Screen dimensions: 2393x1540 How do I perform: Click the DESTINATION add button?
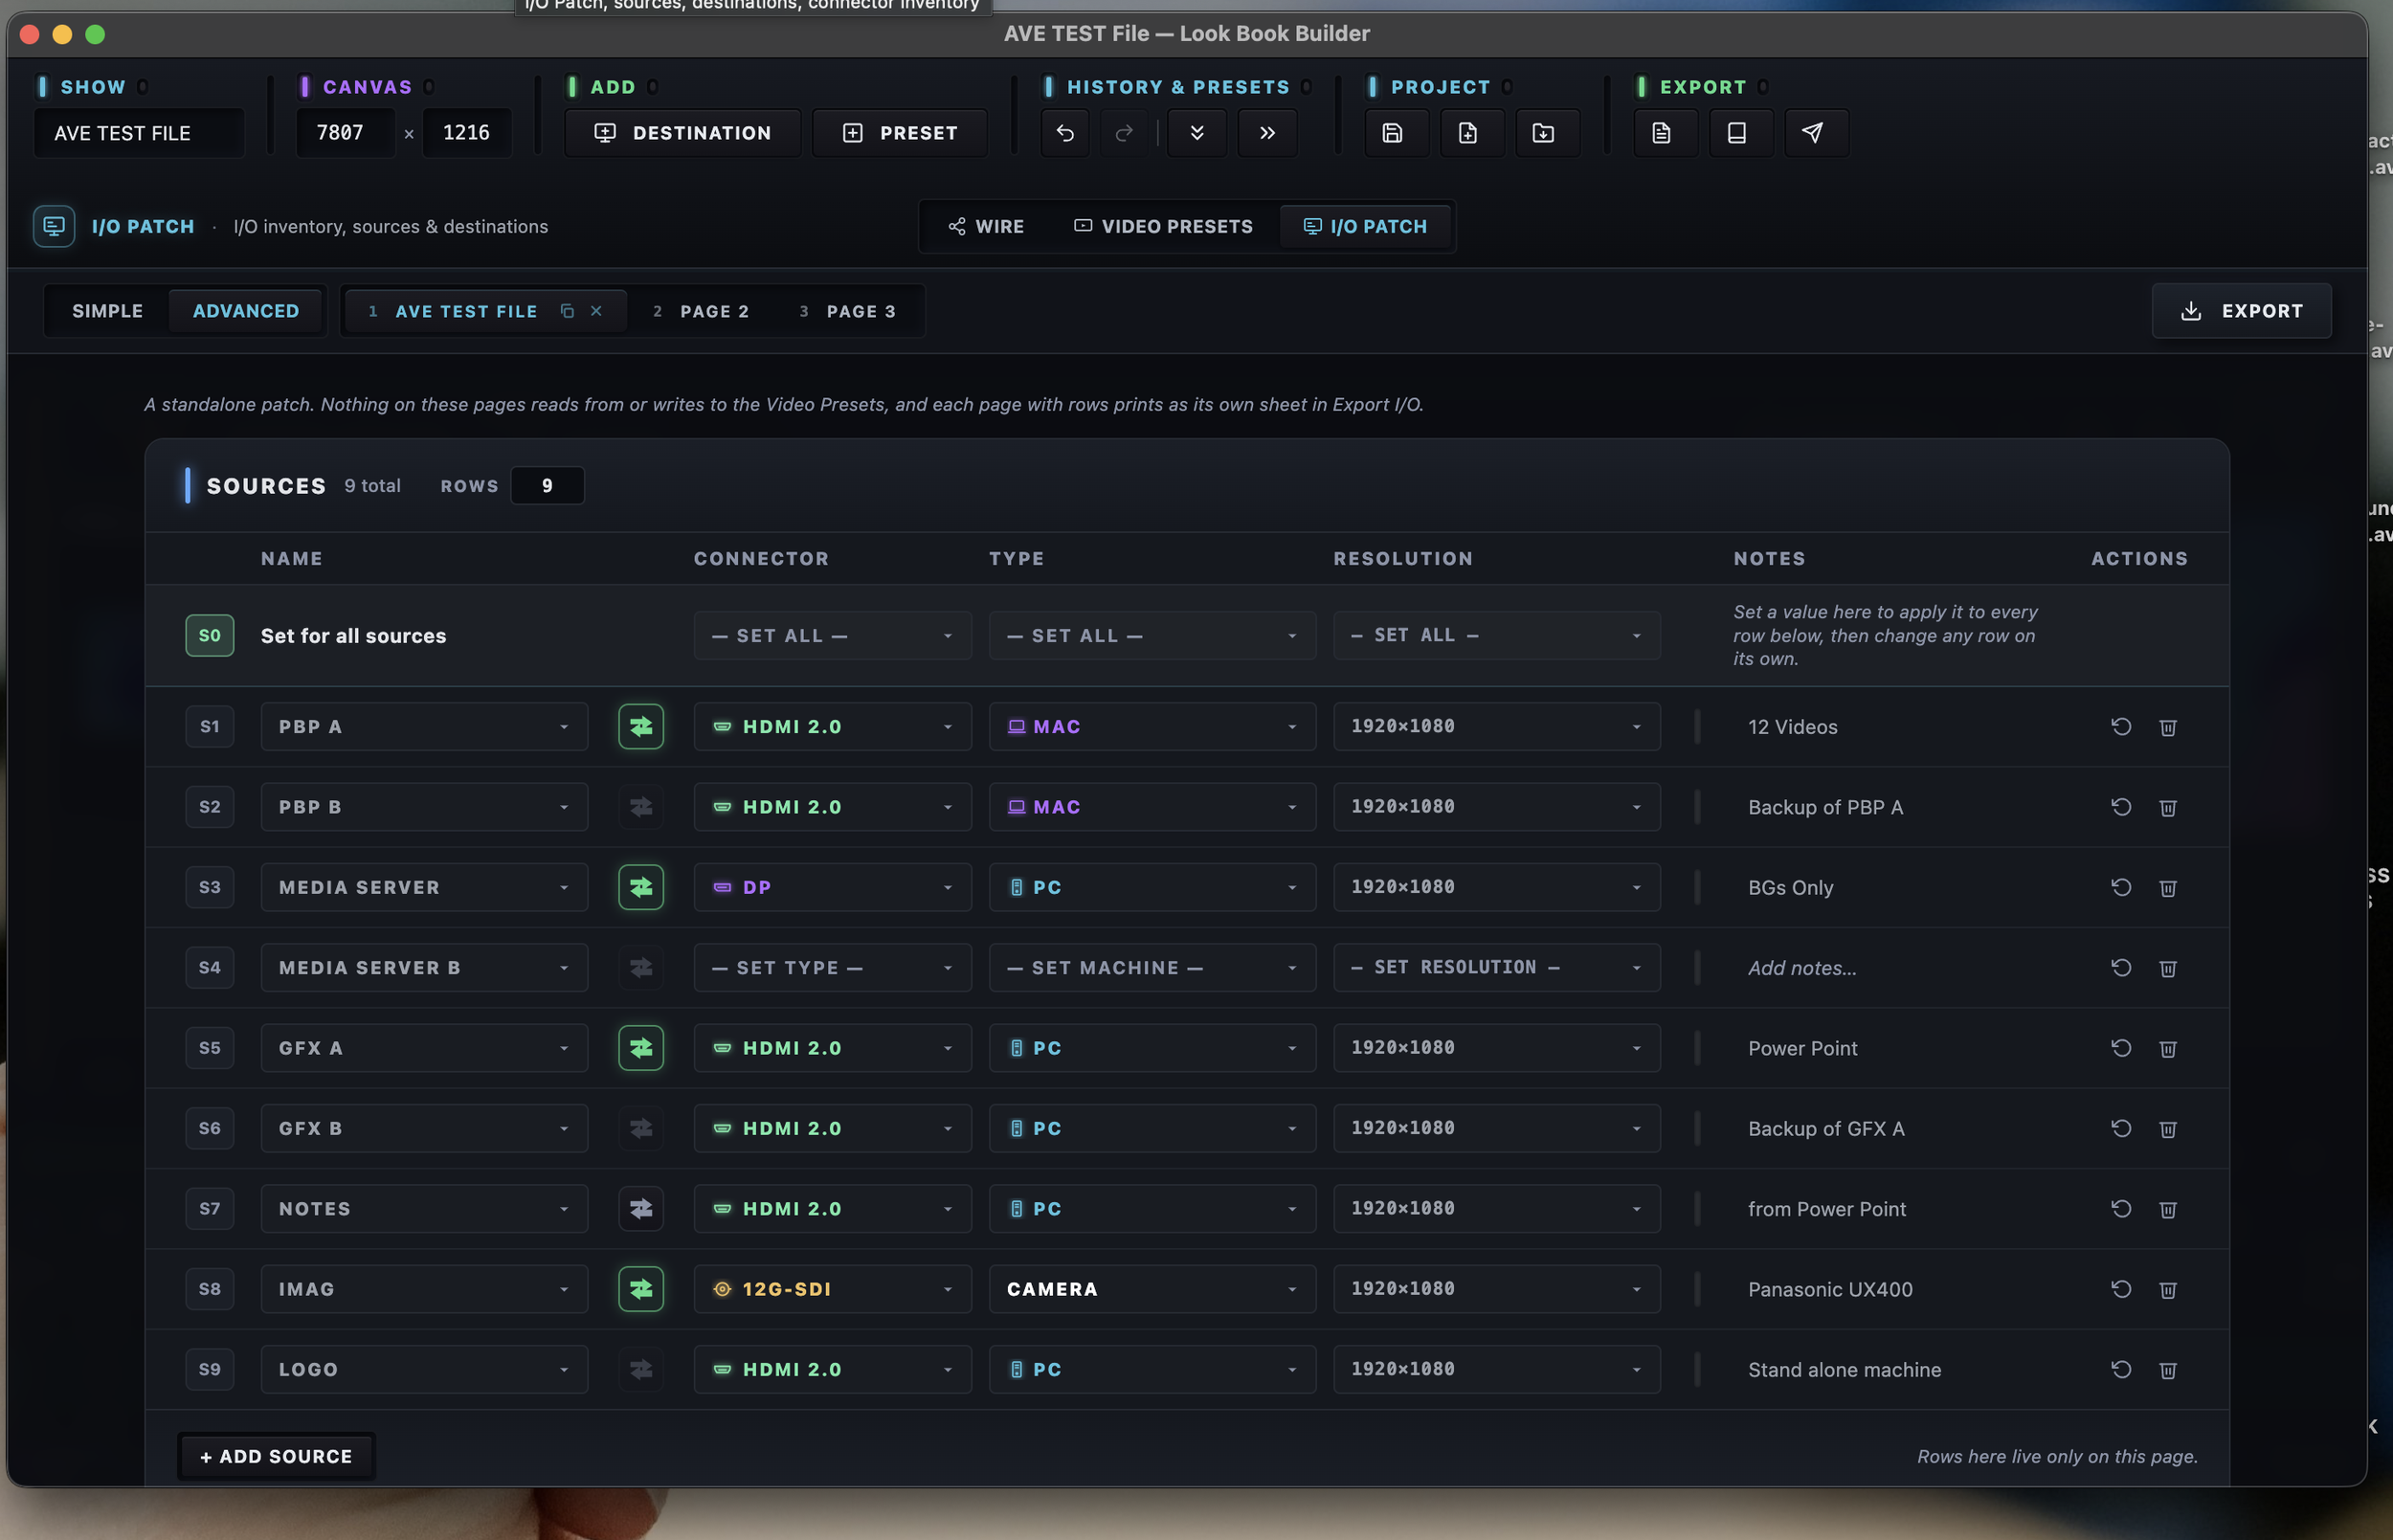tap(683, 133)
